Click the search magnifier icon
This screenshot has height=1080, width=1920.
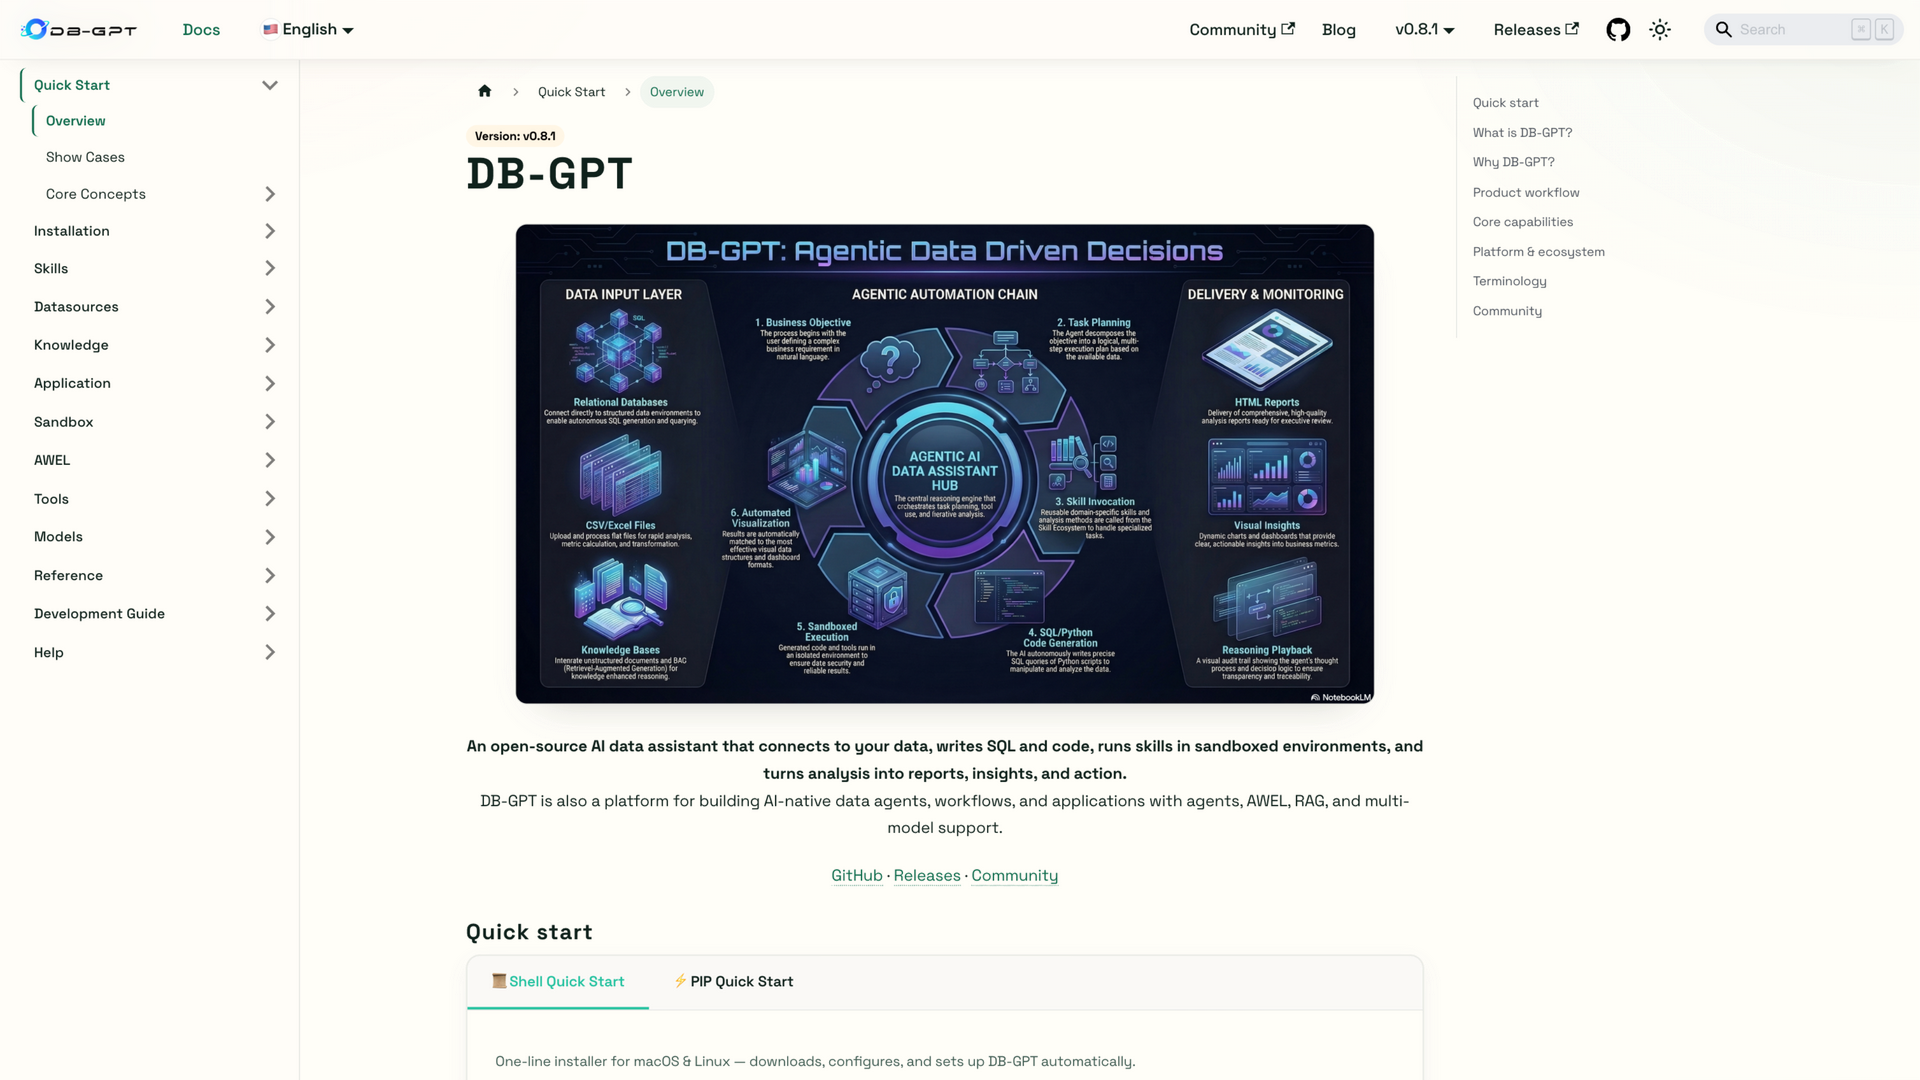point(1724,30)
